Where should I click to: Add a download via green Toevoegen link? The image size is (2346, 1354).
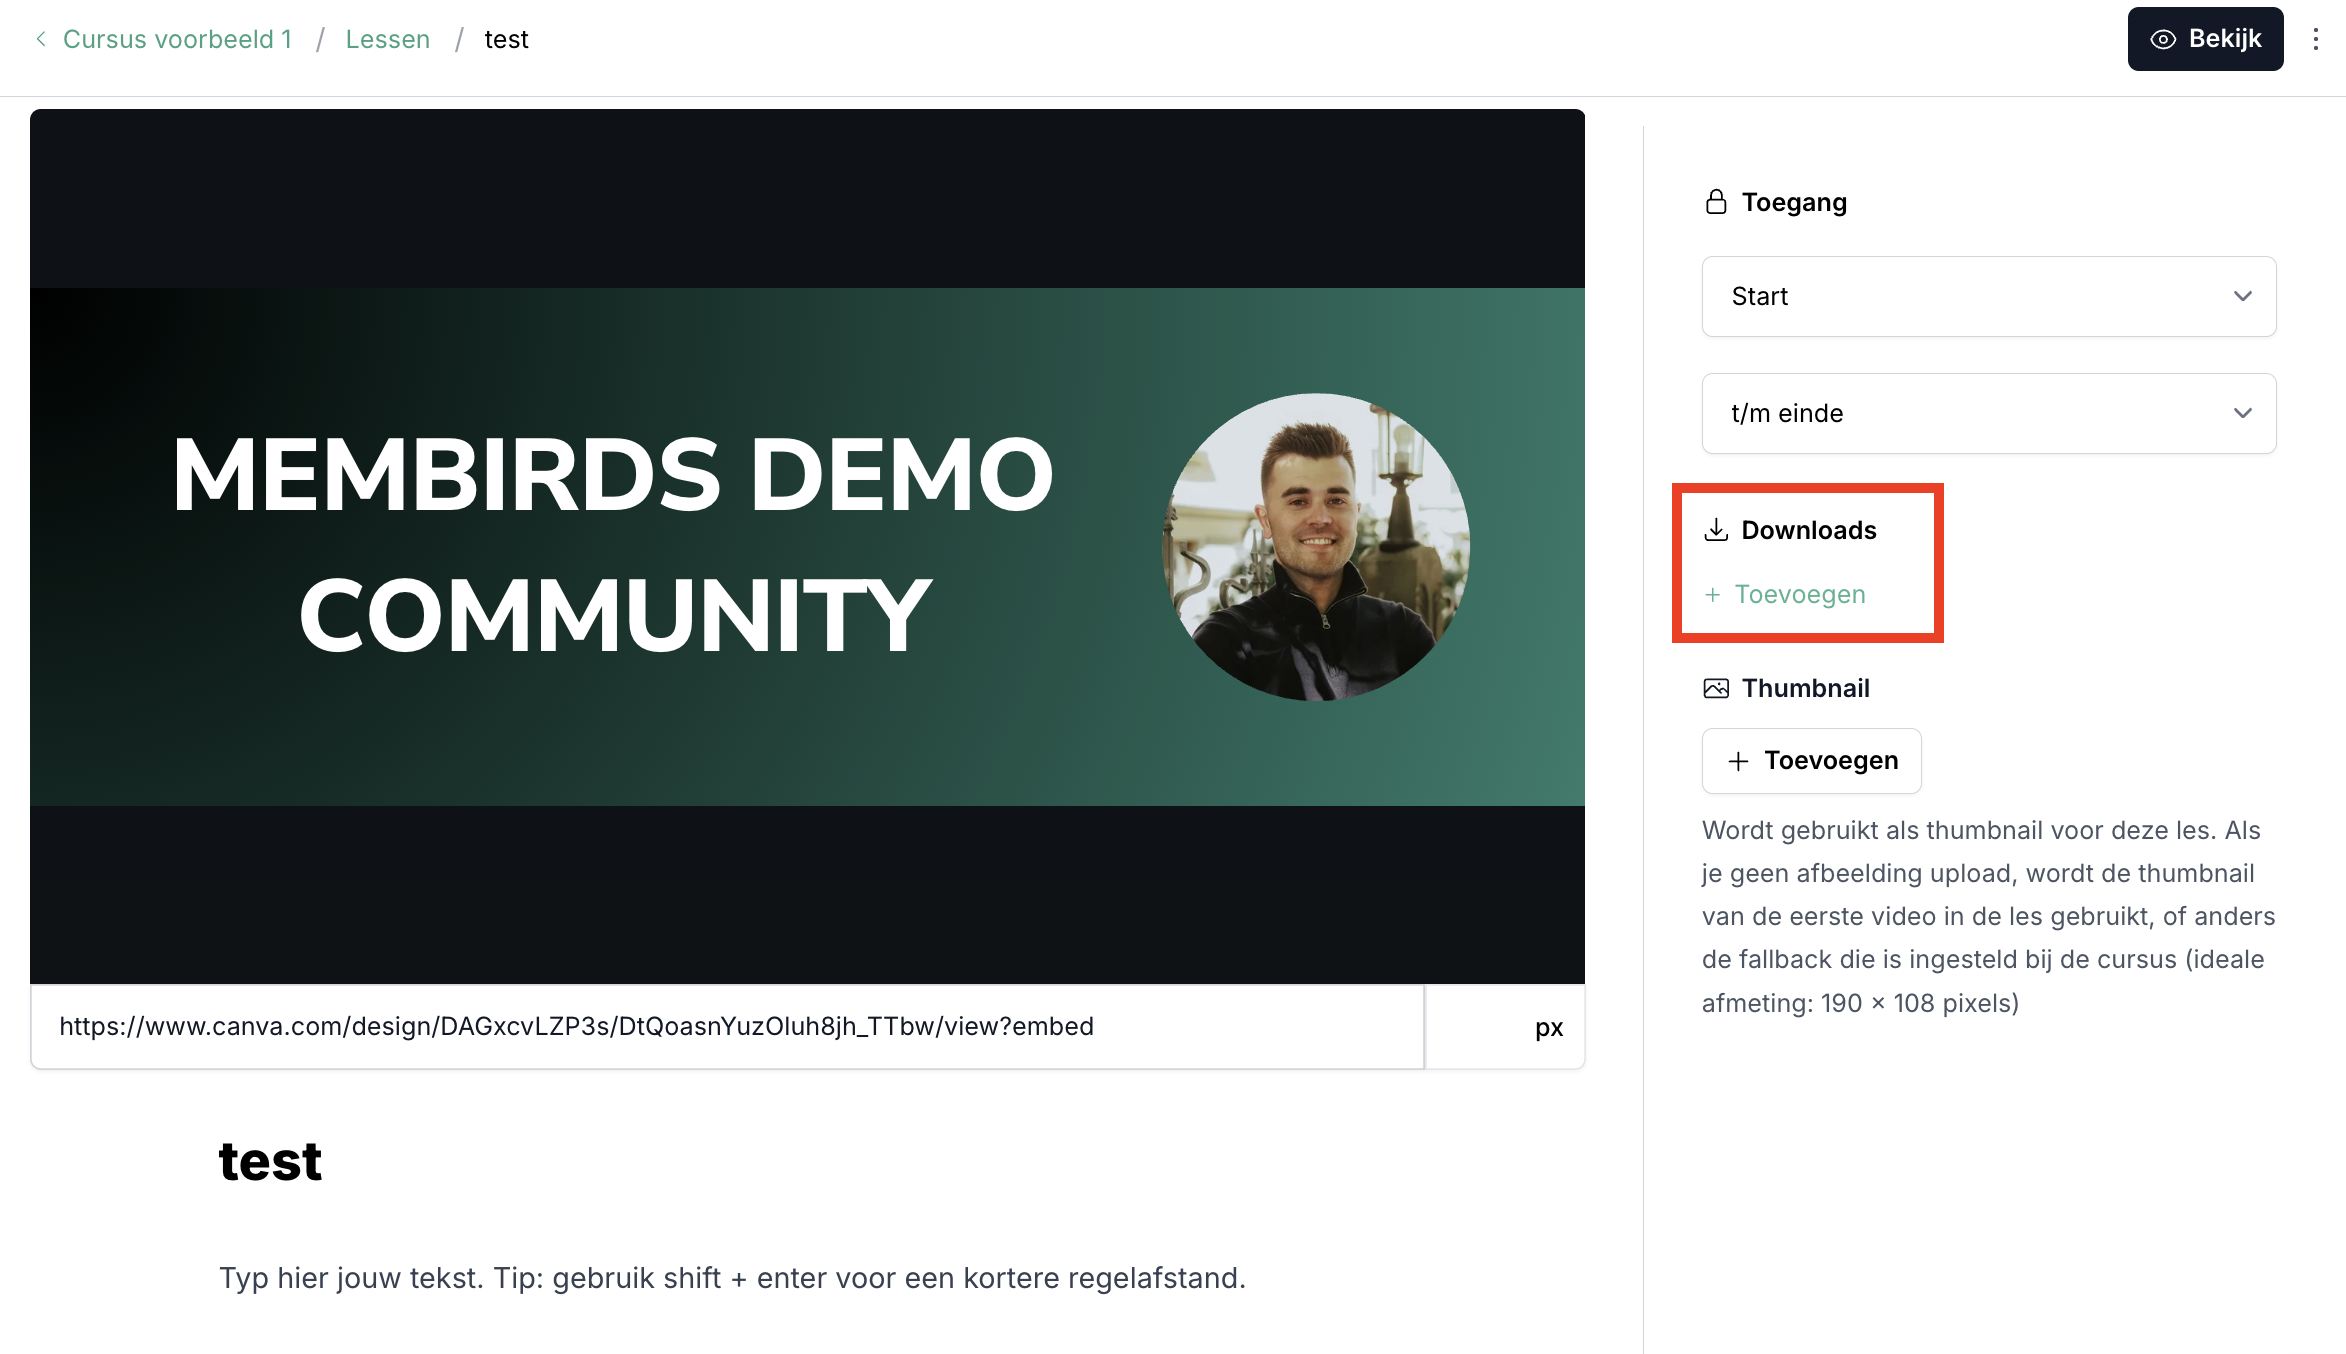pyautogui.click(x=1799, y=595)
